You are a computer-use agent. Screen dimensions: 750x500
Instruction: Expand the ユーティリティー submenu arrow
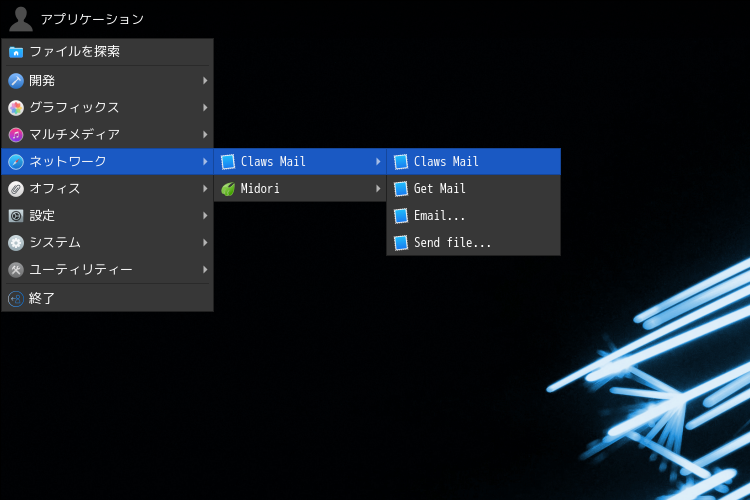205,269
